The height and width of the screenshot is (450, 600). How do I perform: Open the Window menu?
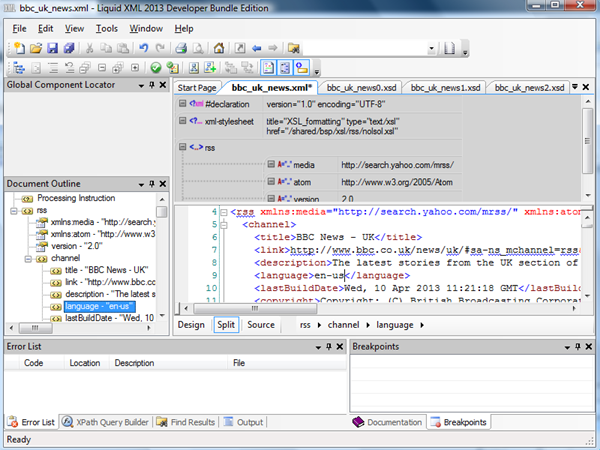click(146, 29)
